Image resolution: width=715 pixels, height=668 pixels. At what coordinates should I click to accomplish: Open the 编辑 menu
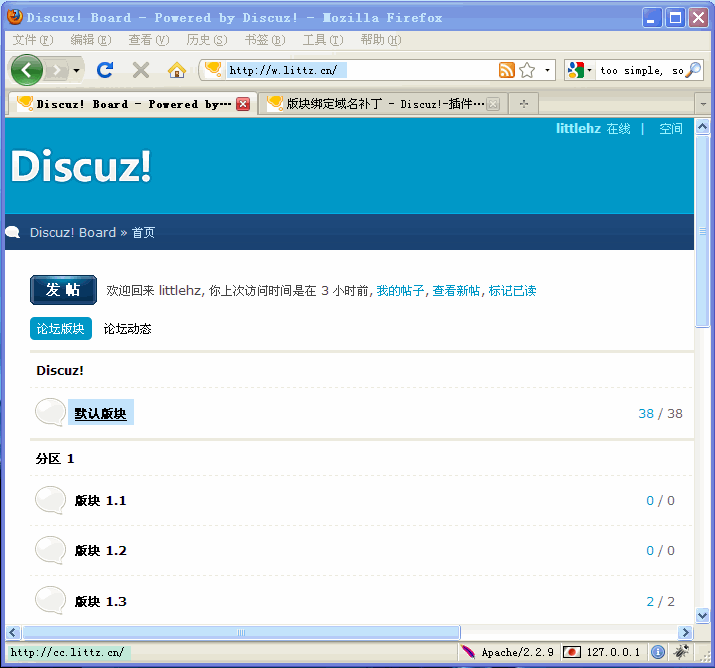pos(91,40)
